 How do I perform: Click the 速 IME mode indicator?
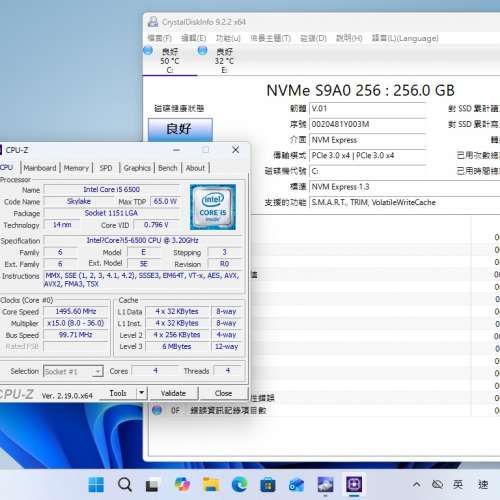tap(483, 484)
